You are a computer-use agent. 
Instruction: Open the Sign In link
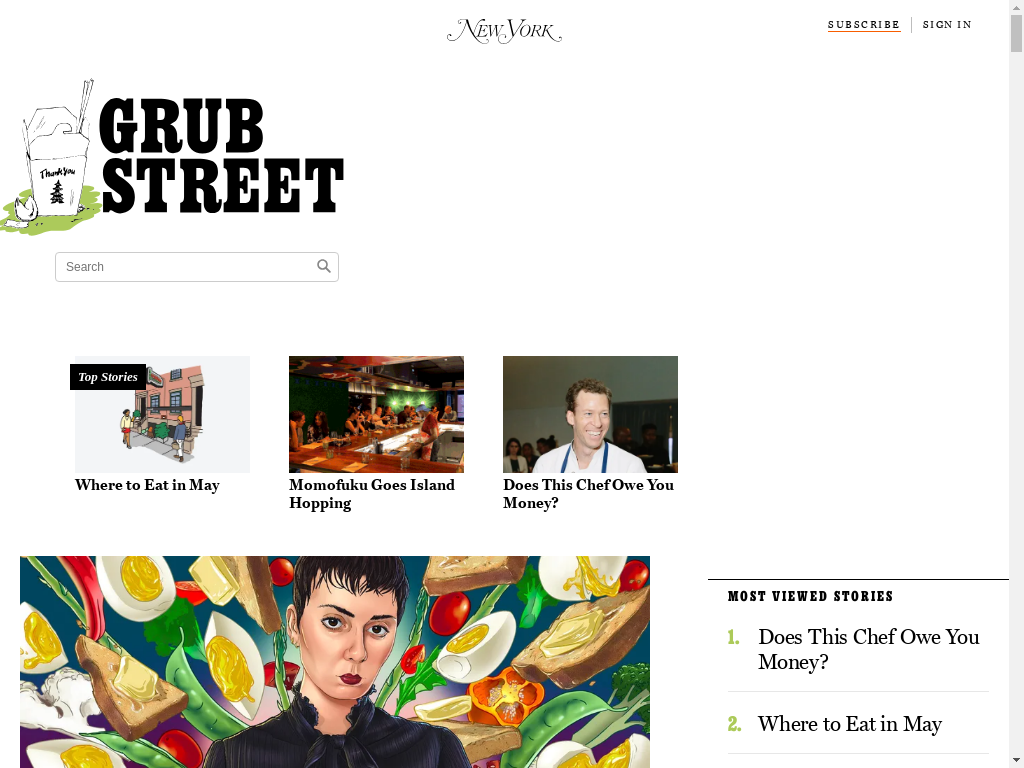tap(947, 25)
